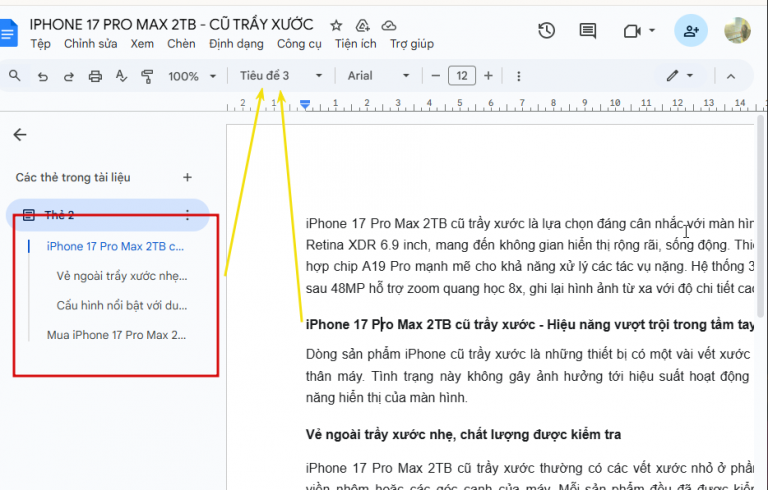The width and height of the screenshot is (768, 490).
Task: Jump to Vẻ ngoài trầy xước nhẹ... heading
Action: pyautogui.click(x=121, y=276)
